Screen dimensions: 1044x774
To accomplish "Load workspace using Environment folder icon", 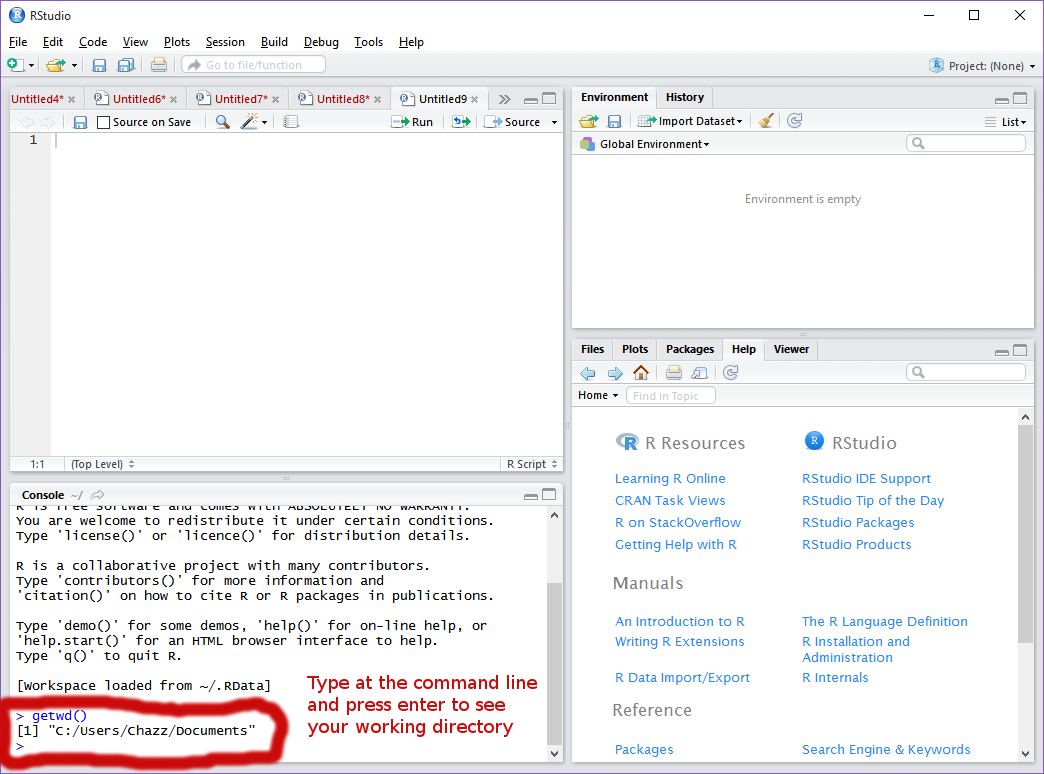I will [589, 121].
